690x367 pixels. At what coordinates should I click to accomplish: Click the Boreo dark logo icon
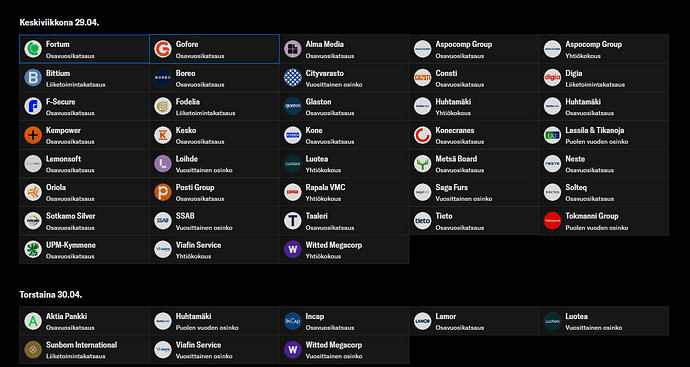(x=163, y=77)
